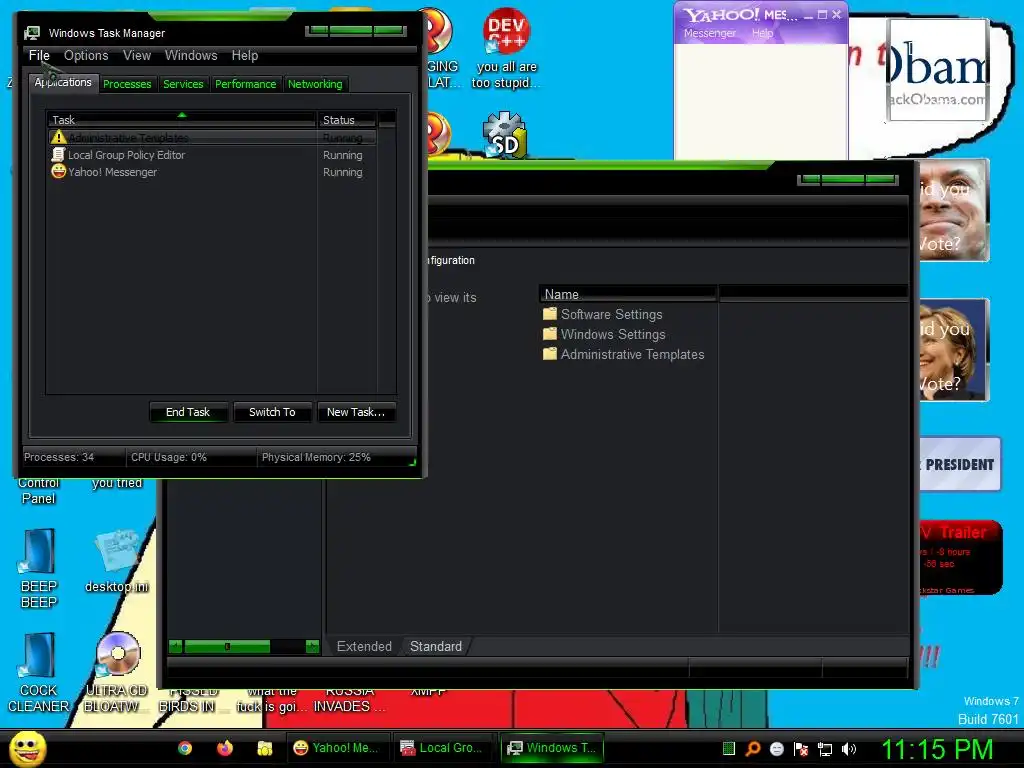Switch to the Networking tab
The width and height of the screenshot is (1024, 768).
[315, 84]
